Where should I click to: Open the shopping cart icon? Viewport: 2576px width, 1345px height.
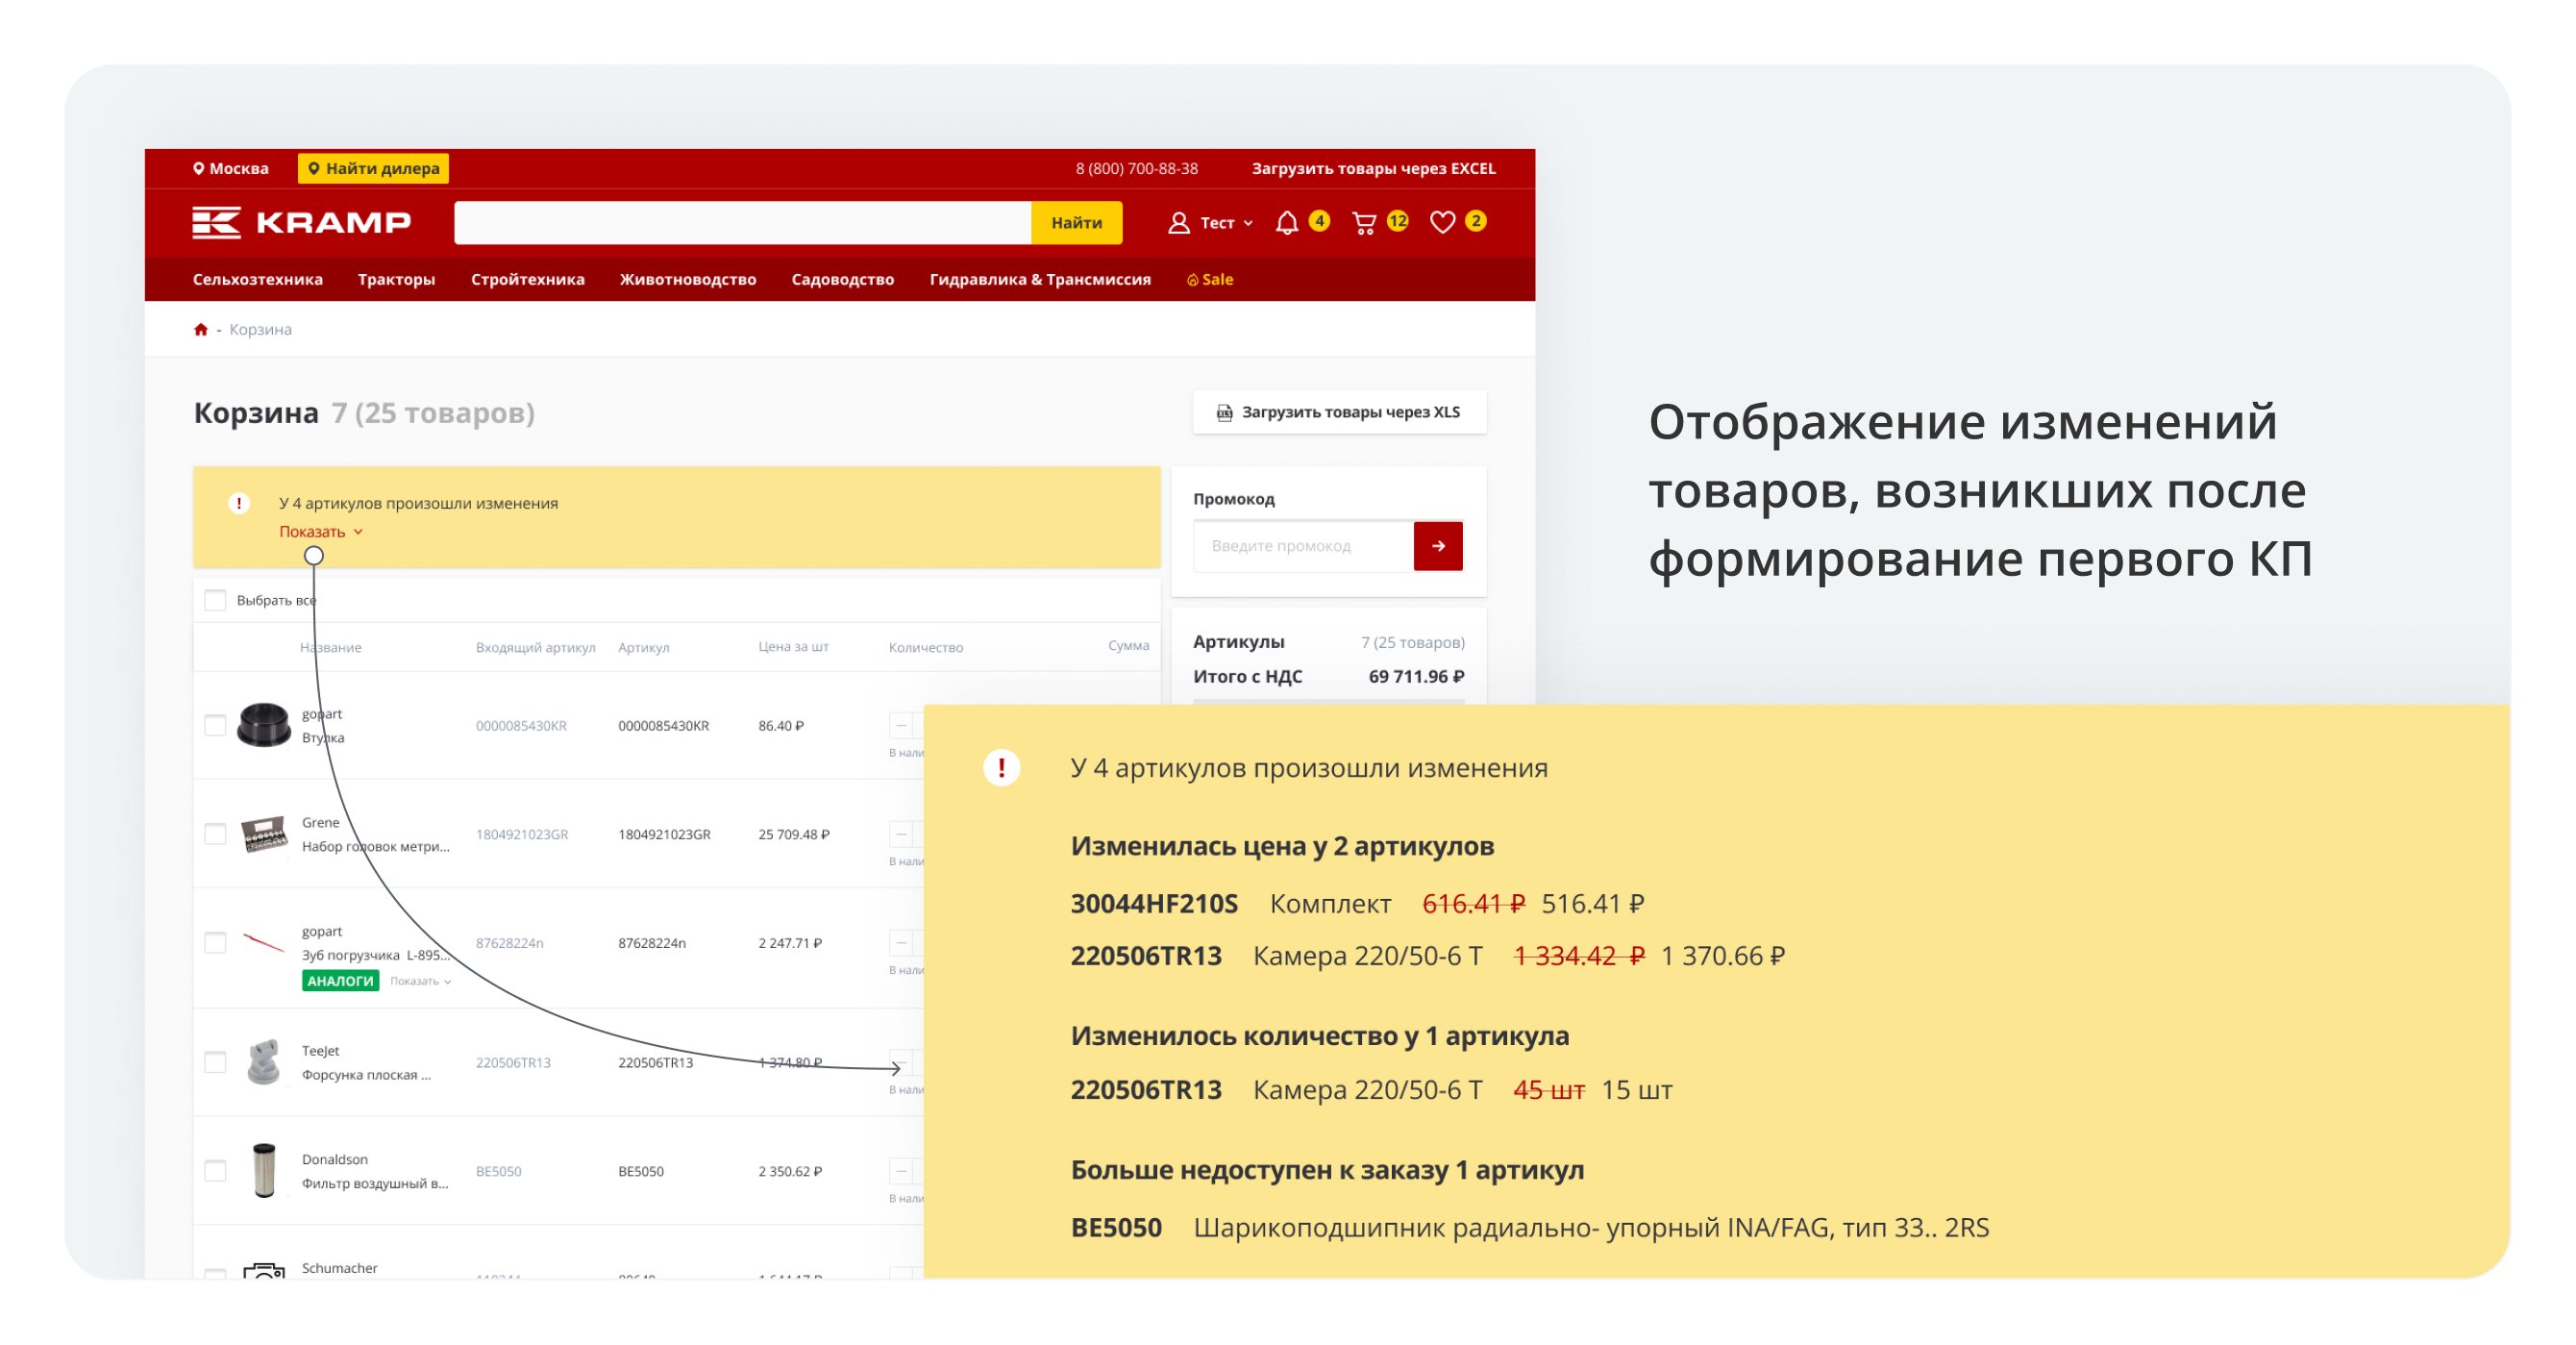[x=1363, y=222]
